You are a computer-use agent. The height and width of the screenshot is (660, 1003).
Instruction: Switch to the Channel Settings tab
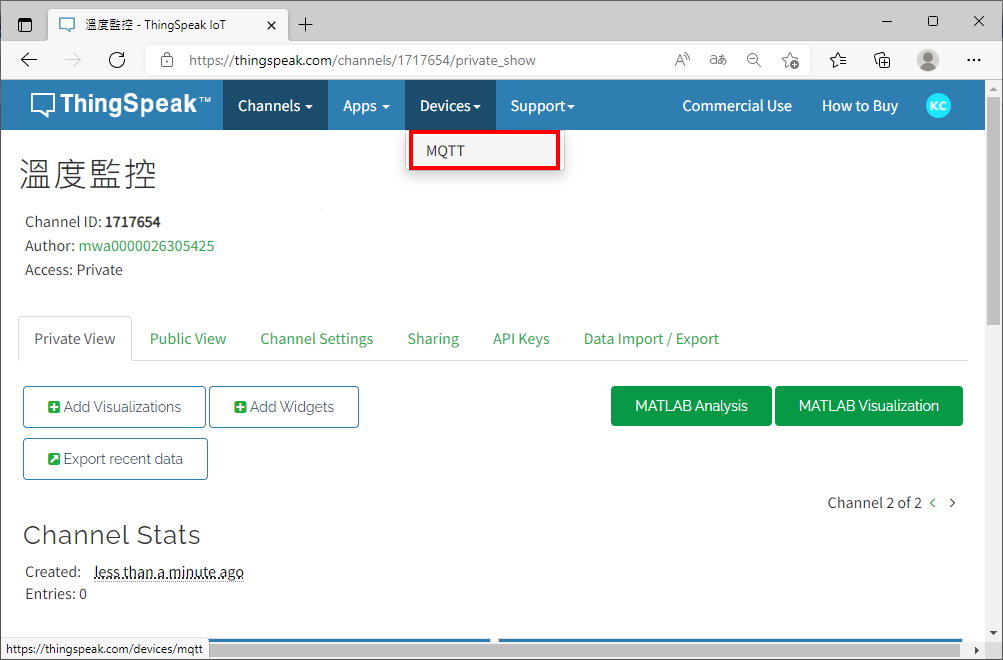pos(317,338)
